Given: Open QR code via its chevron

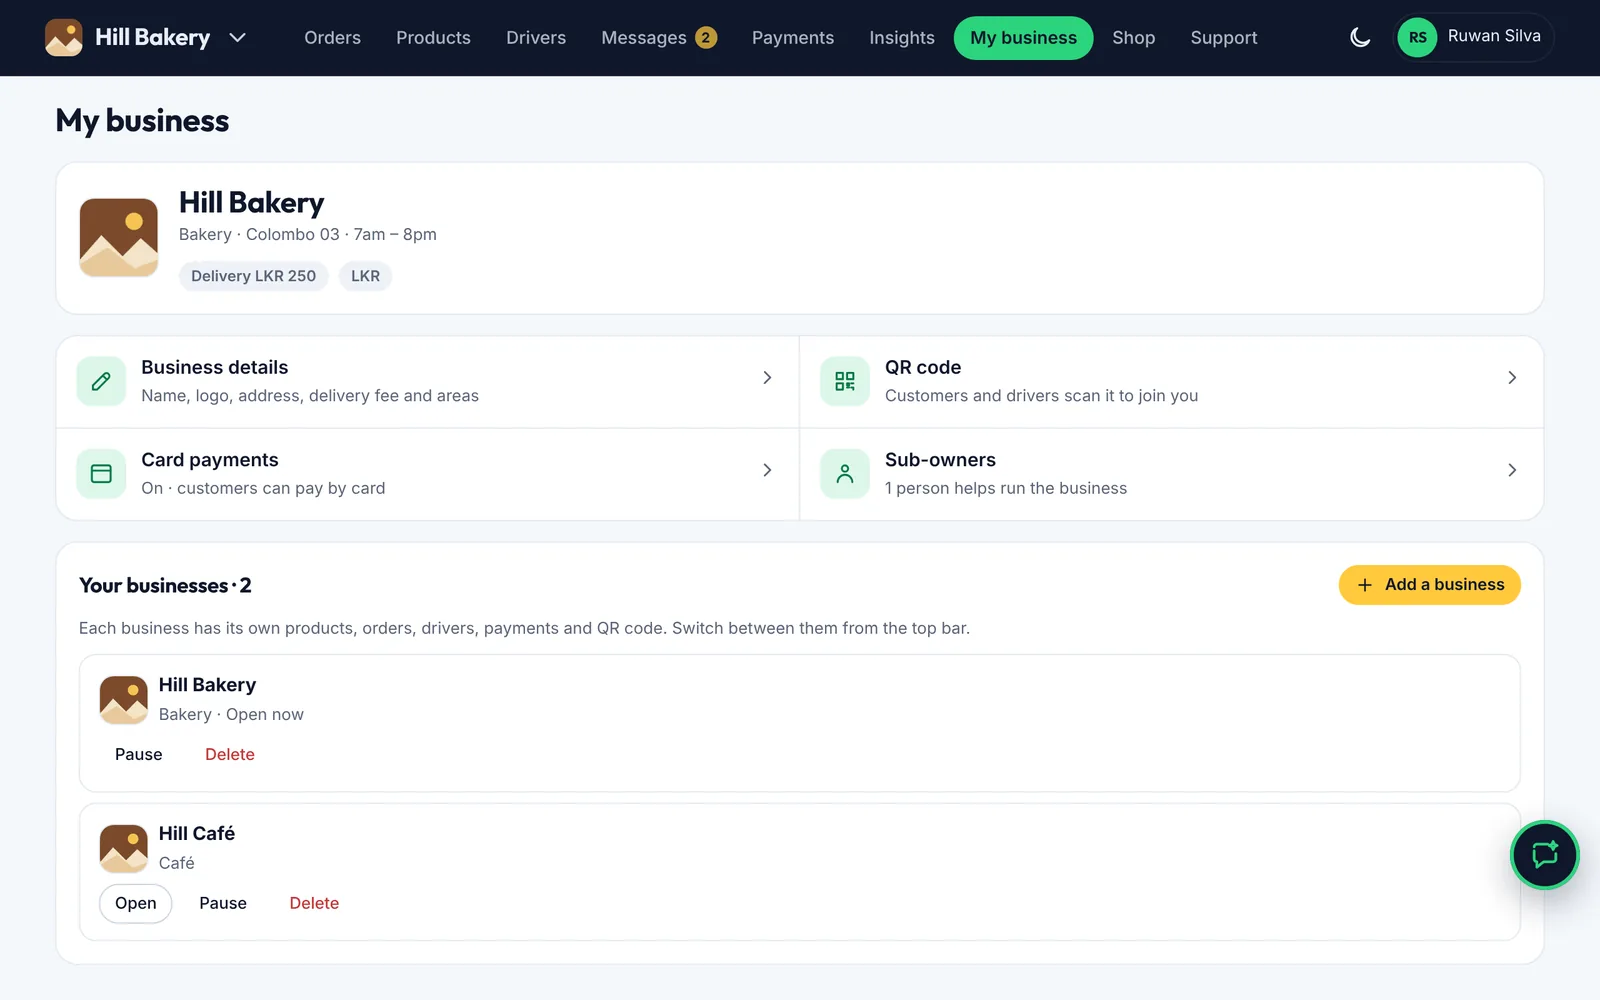Looking at the screenshot, I should (1512, 378).
